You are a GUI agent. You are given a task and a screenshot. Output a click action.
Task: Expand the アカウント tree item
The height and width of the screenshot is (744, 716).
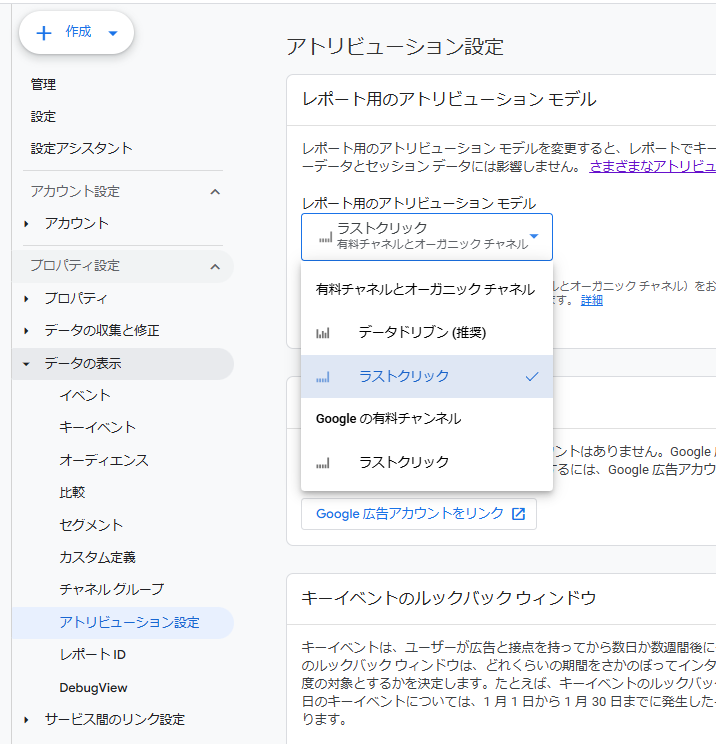[x=27, y=224]
